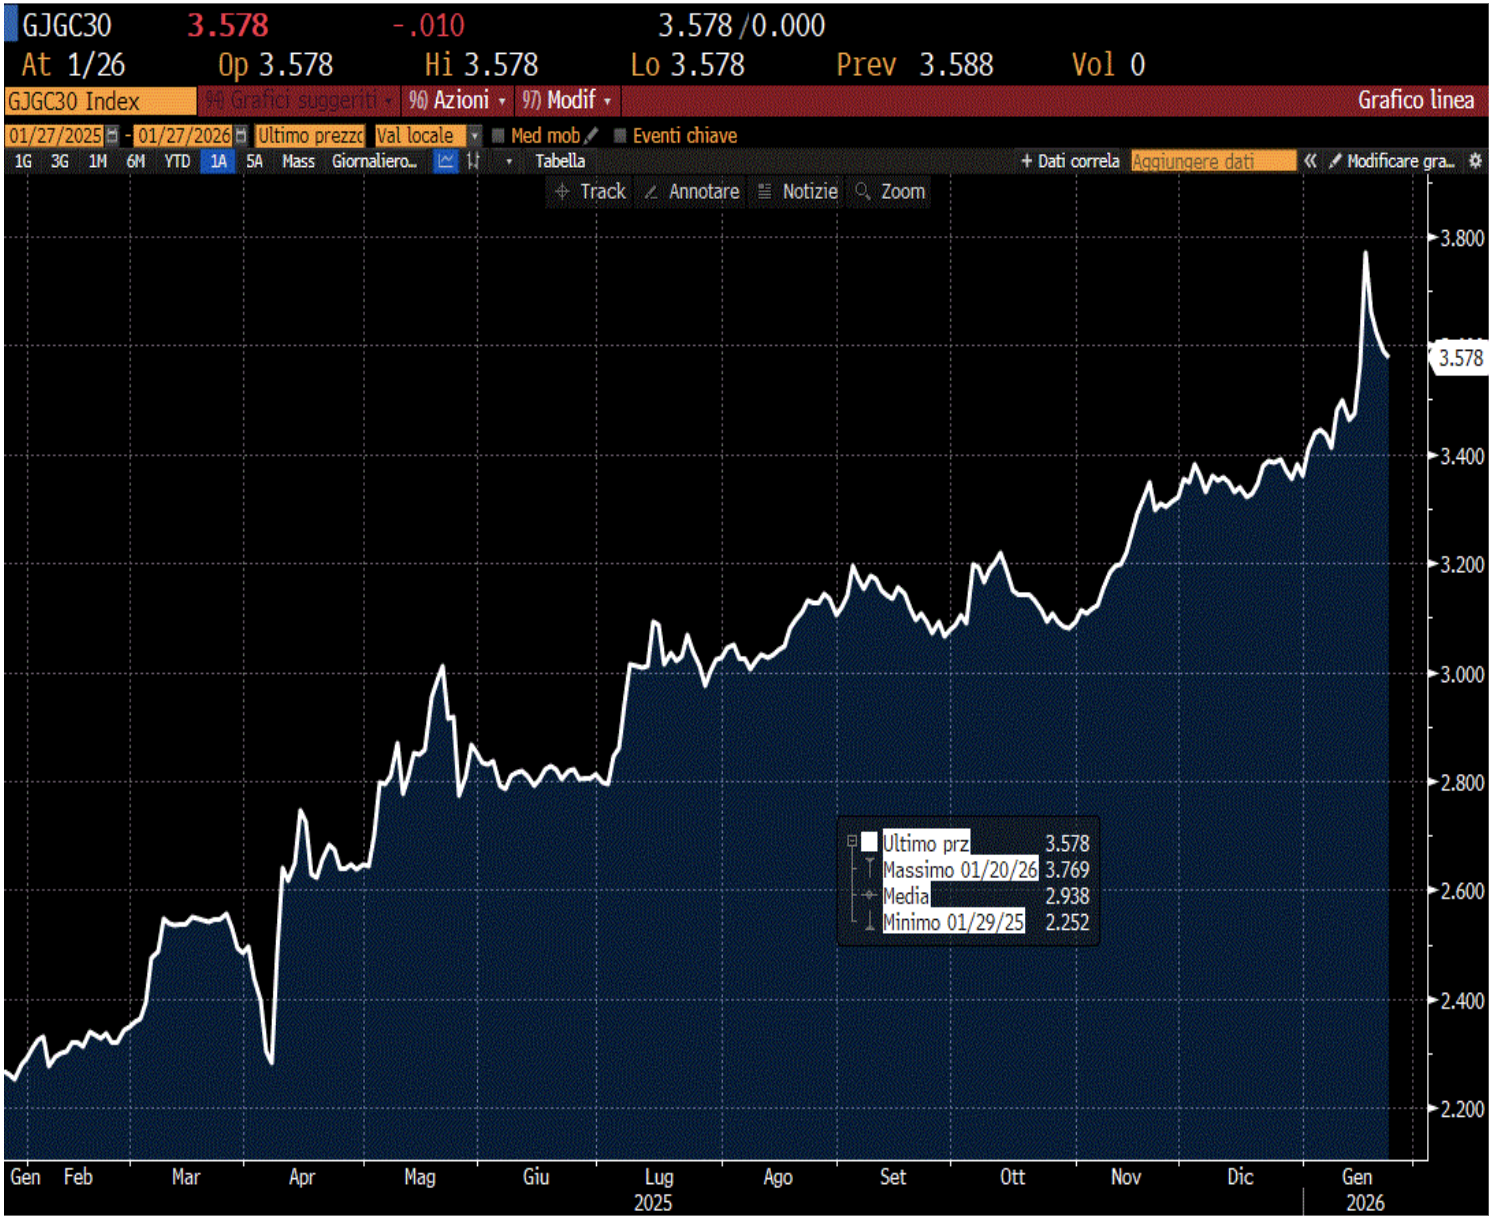The width and height of the screenshot is (1496, 1218).
Task: Click the Dati correla button
Action: [1070, 161]
